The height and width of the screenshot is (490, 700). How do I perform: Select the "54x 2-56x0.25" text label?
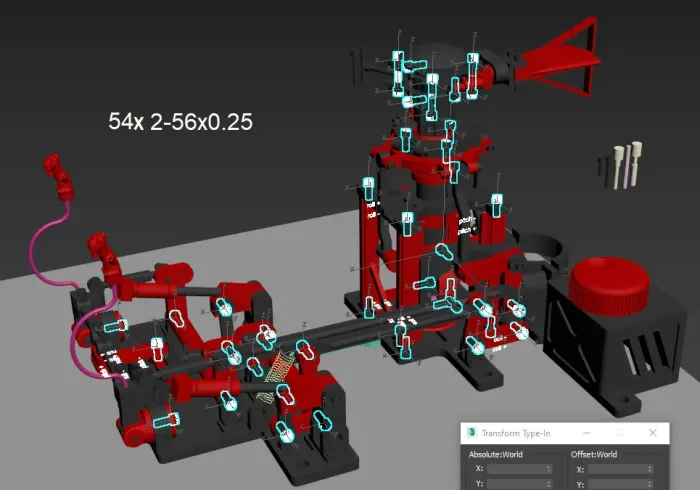tap(180, 122)
